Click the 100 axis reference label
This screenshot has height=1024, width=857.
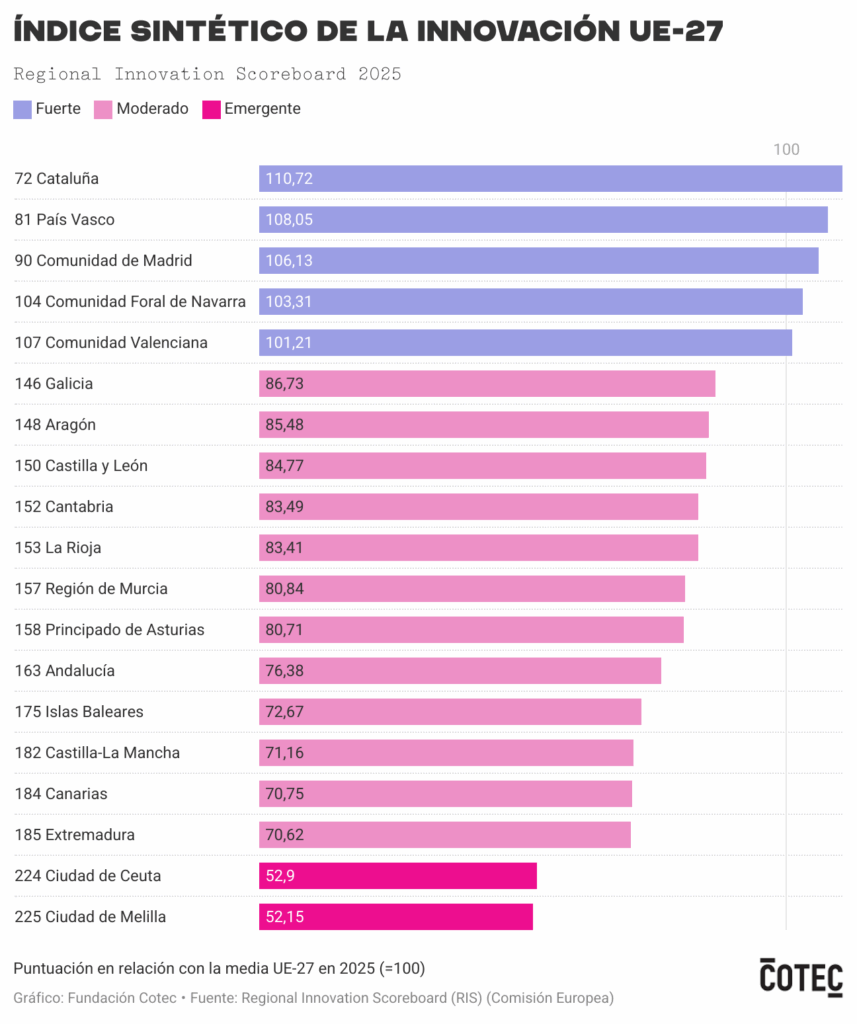click(786, 149)
